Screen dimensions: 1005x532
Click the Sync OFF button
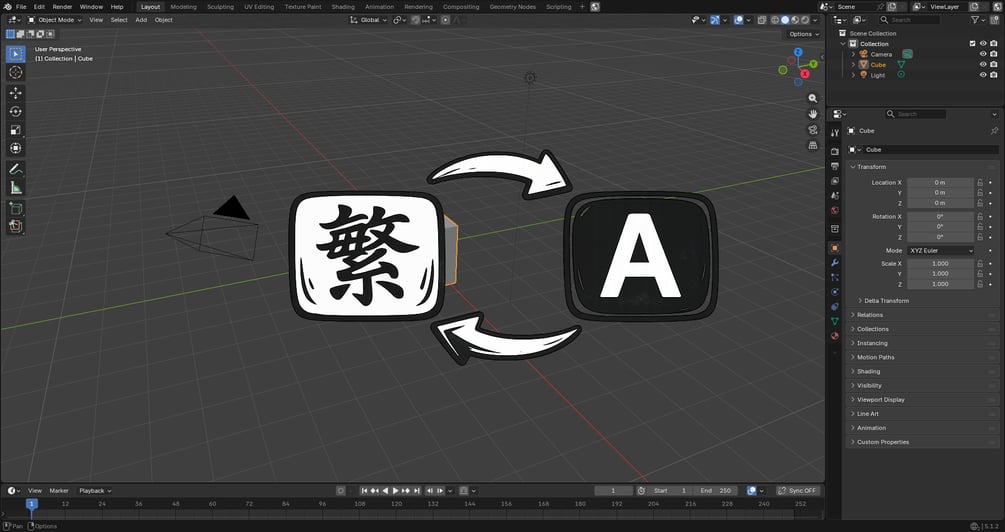[x=798, y=490]
